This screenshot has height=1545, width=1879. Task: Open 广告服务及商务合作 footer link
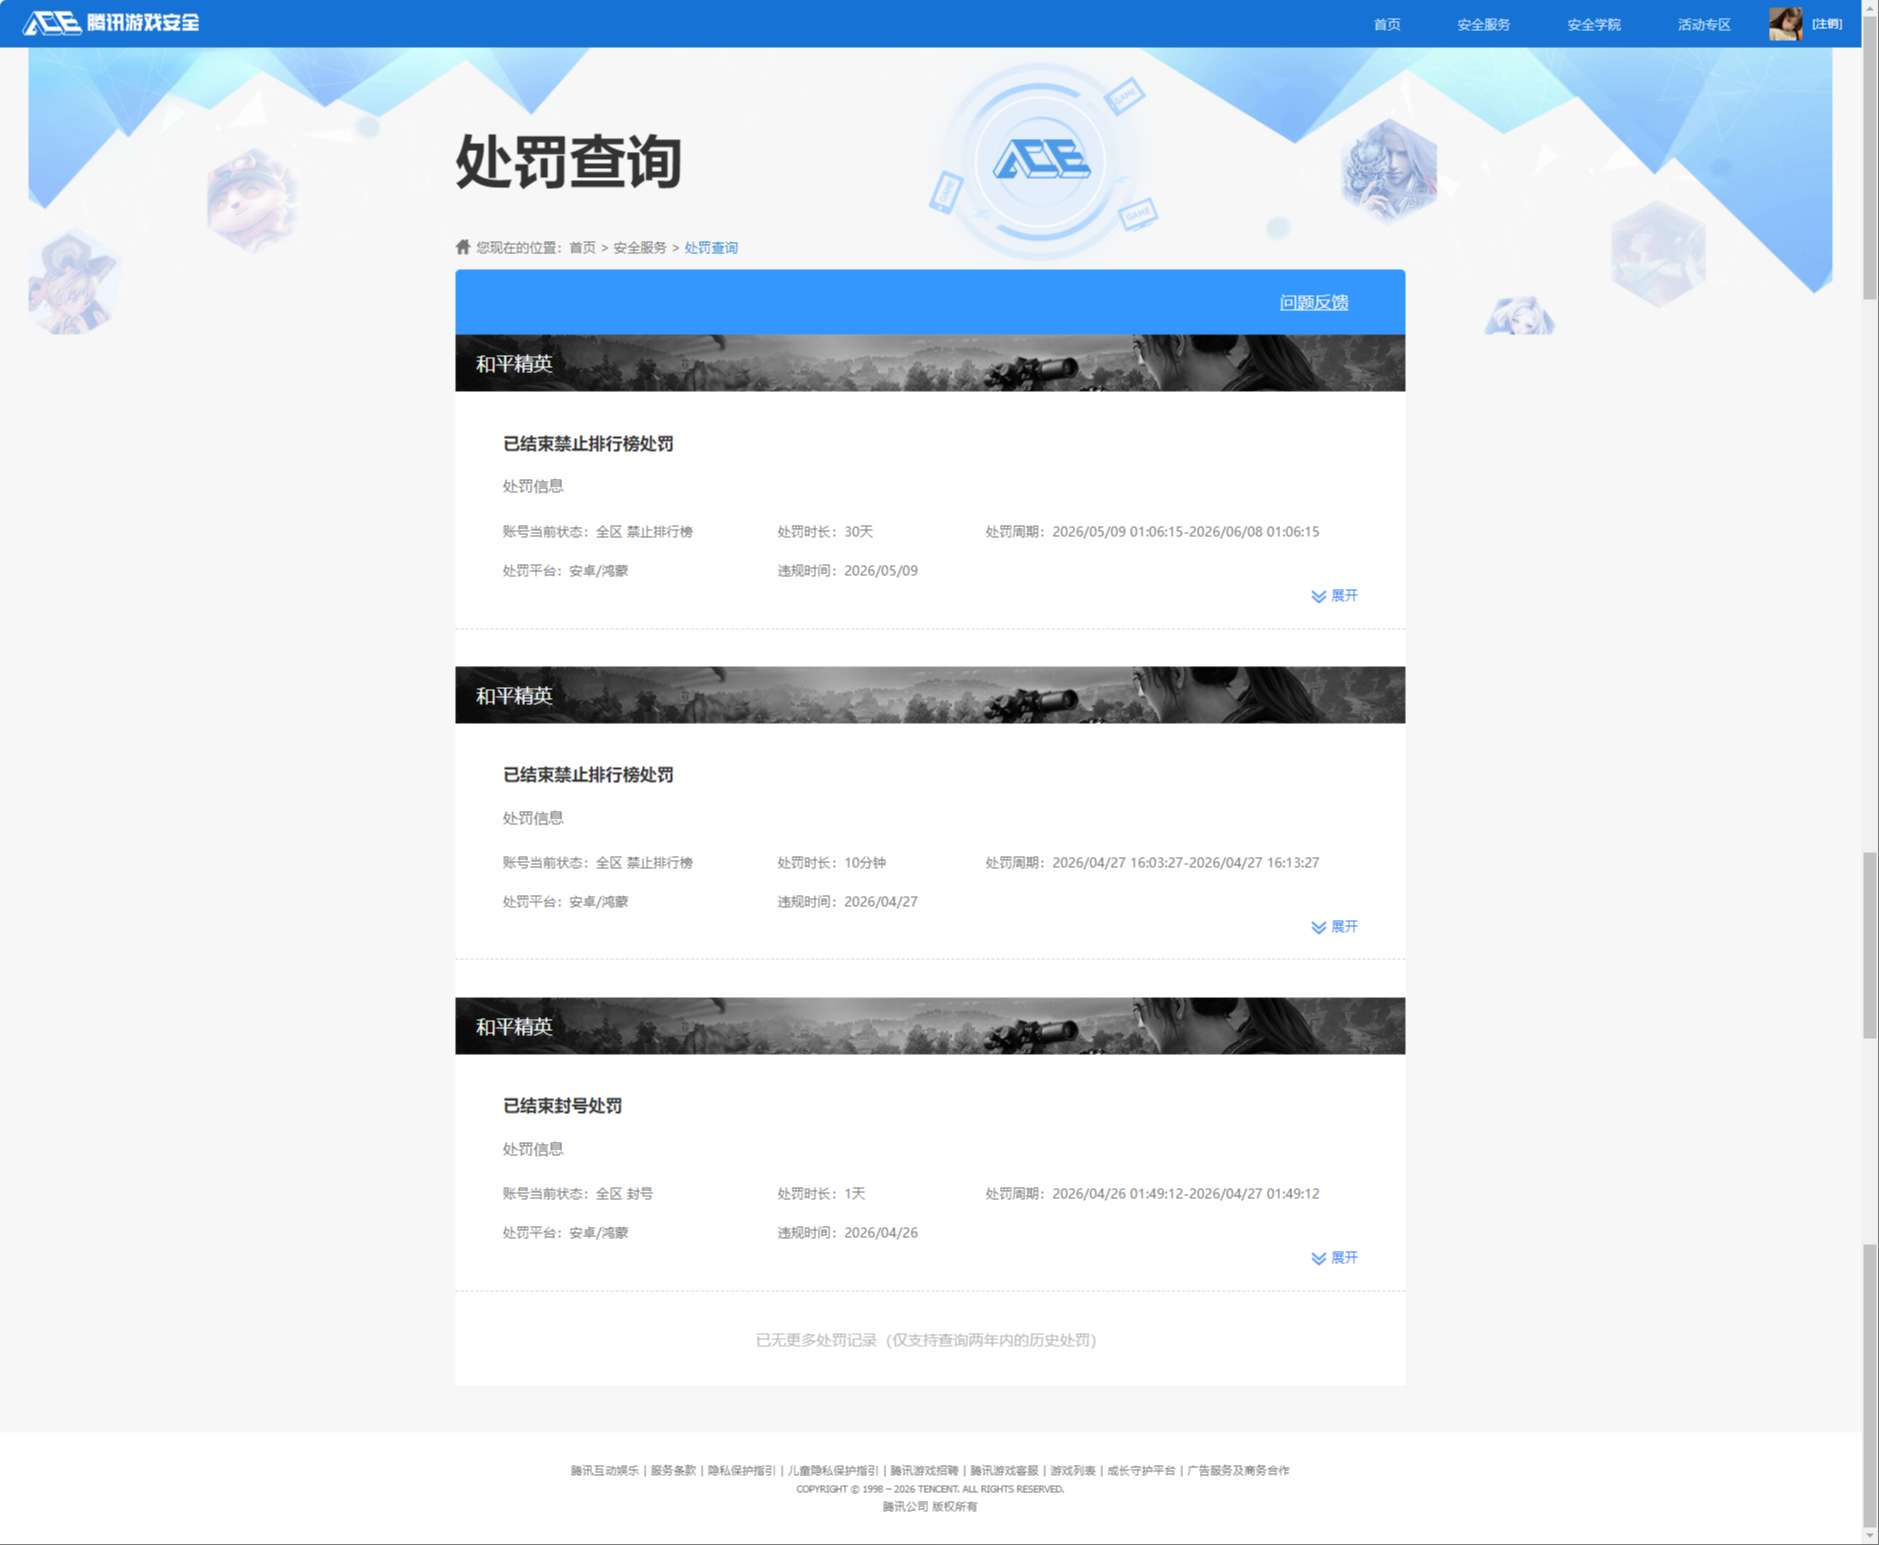pyautogui.click(x=1238, y=1471)
